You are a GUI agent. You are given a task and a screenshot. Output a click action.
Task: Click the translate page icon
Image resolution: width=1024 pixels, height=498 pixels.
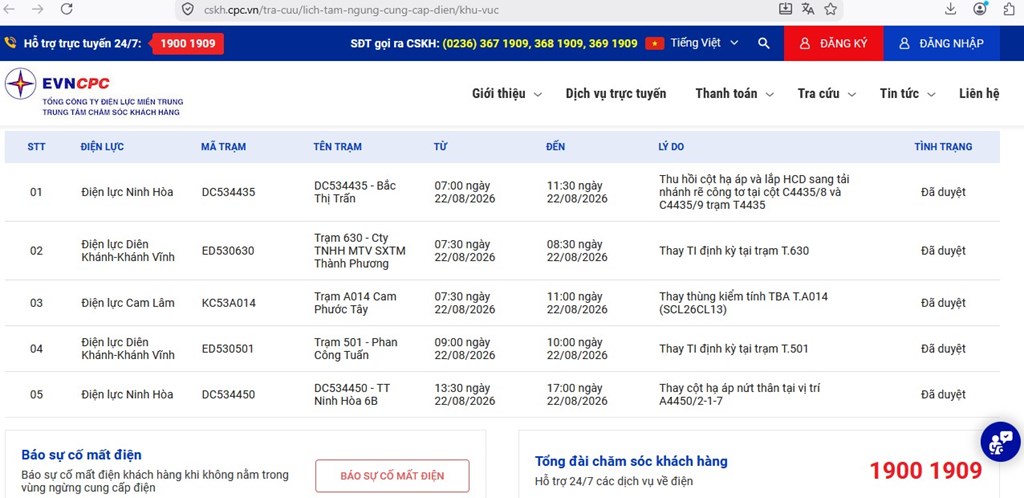pyautogui.click(x=808, y=9)
